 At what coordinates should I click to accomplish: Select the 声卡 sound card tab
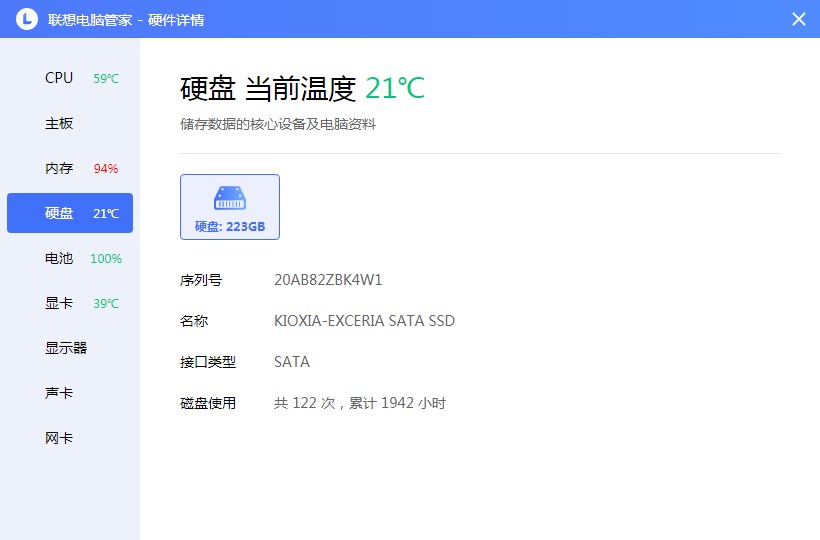coord(70,393)
